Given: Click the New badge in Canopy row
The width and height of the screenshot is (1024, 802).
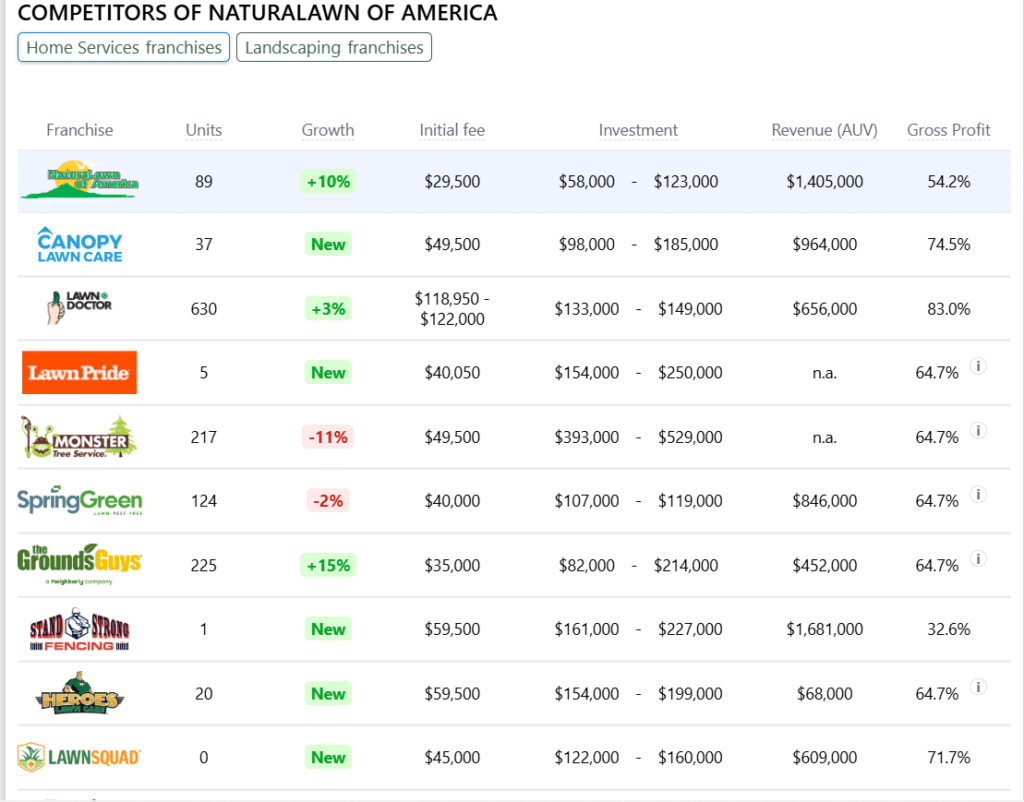Looking at the screenshot, I should point(328,244).
